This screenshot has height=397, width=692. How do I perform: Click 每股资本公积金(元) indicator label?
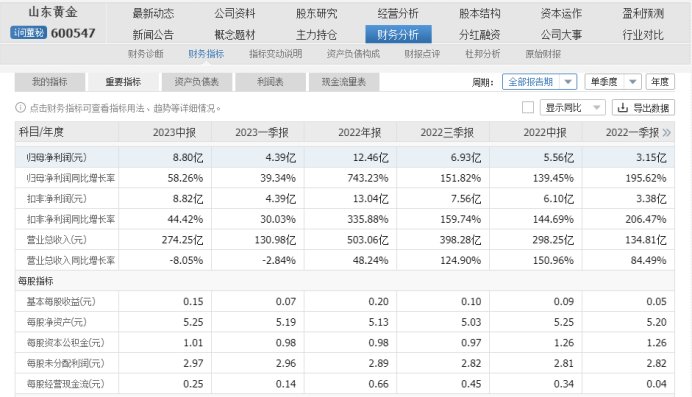pyautogui.click(x=65, y=343)
